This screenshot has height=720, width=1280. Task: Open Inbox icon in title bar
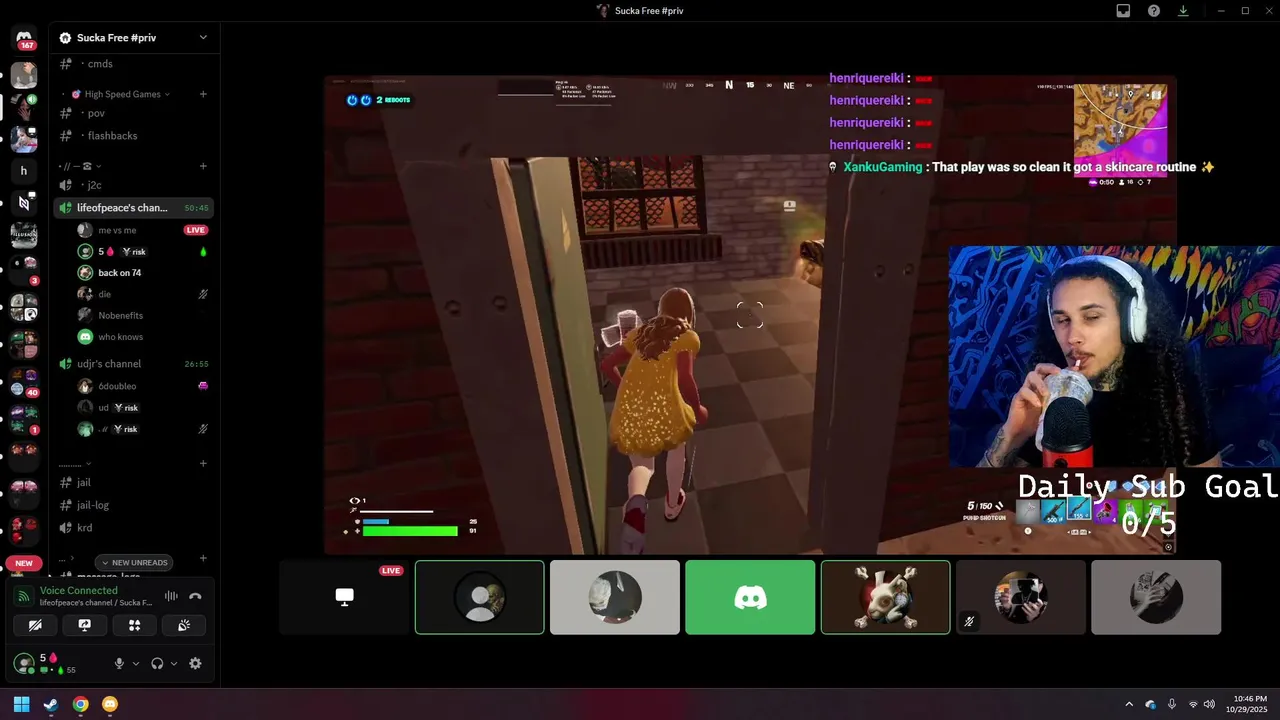pos(1123,11)
